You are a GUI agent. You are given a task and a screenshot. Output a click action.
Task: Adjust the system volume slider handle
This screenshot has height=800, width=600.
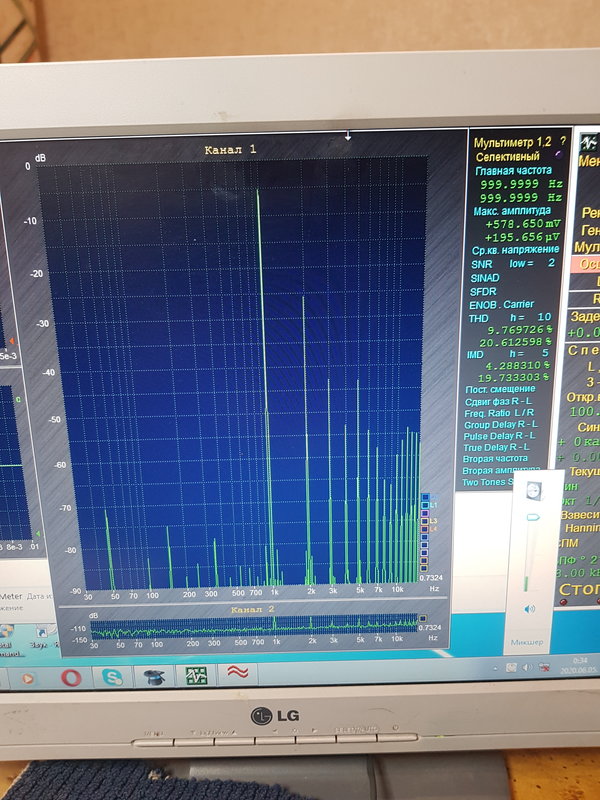point(532,517)
